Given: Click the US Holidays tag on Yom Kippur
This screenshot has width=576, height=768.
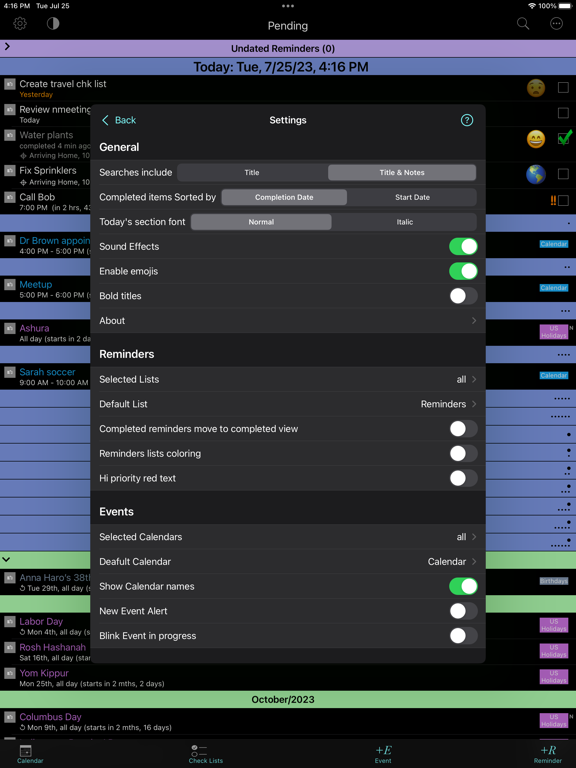Looking at the screenshot, I should click(x=553, y=676).
